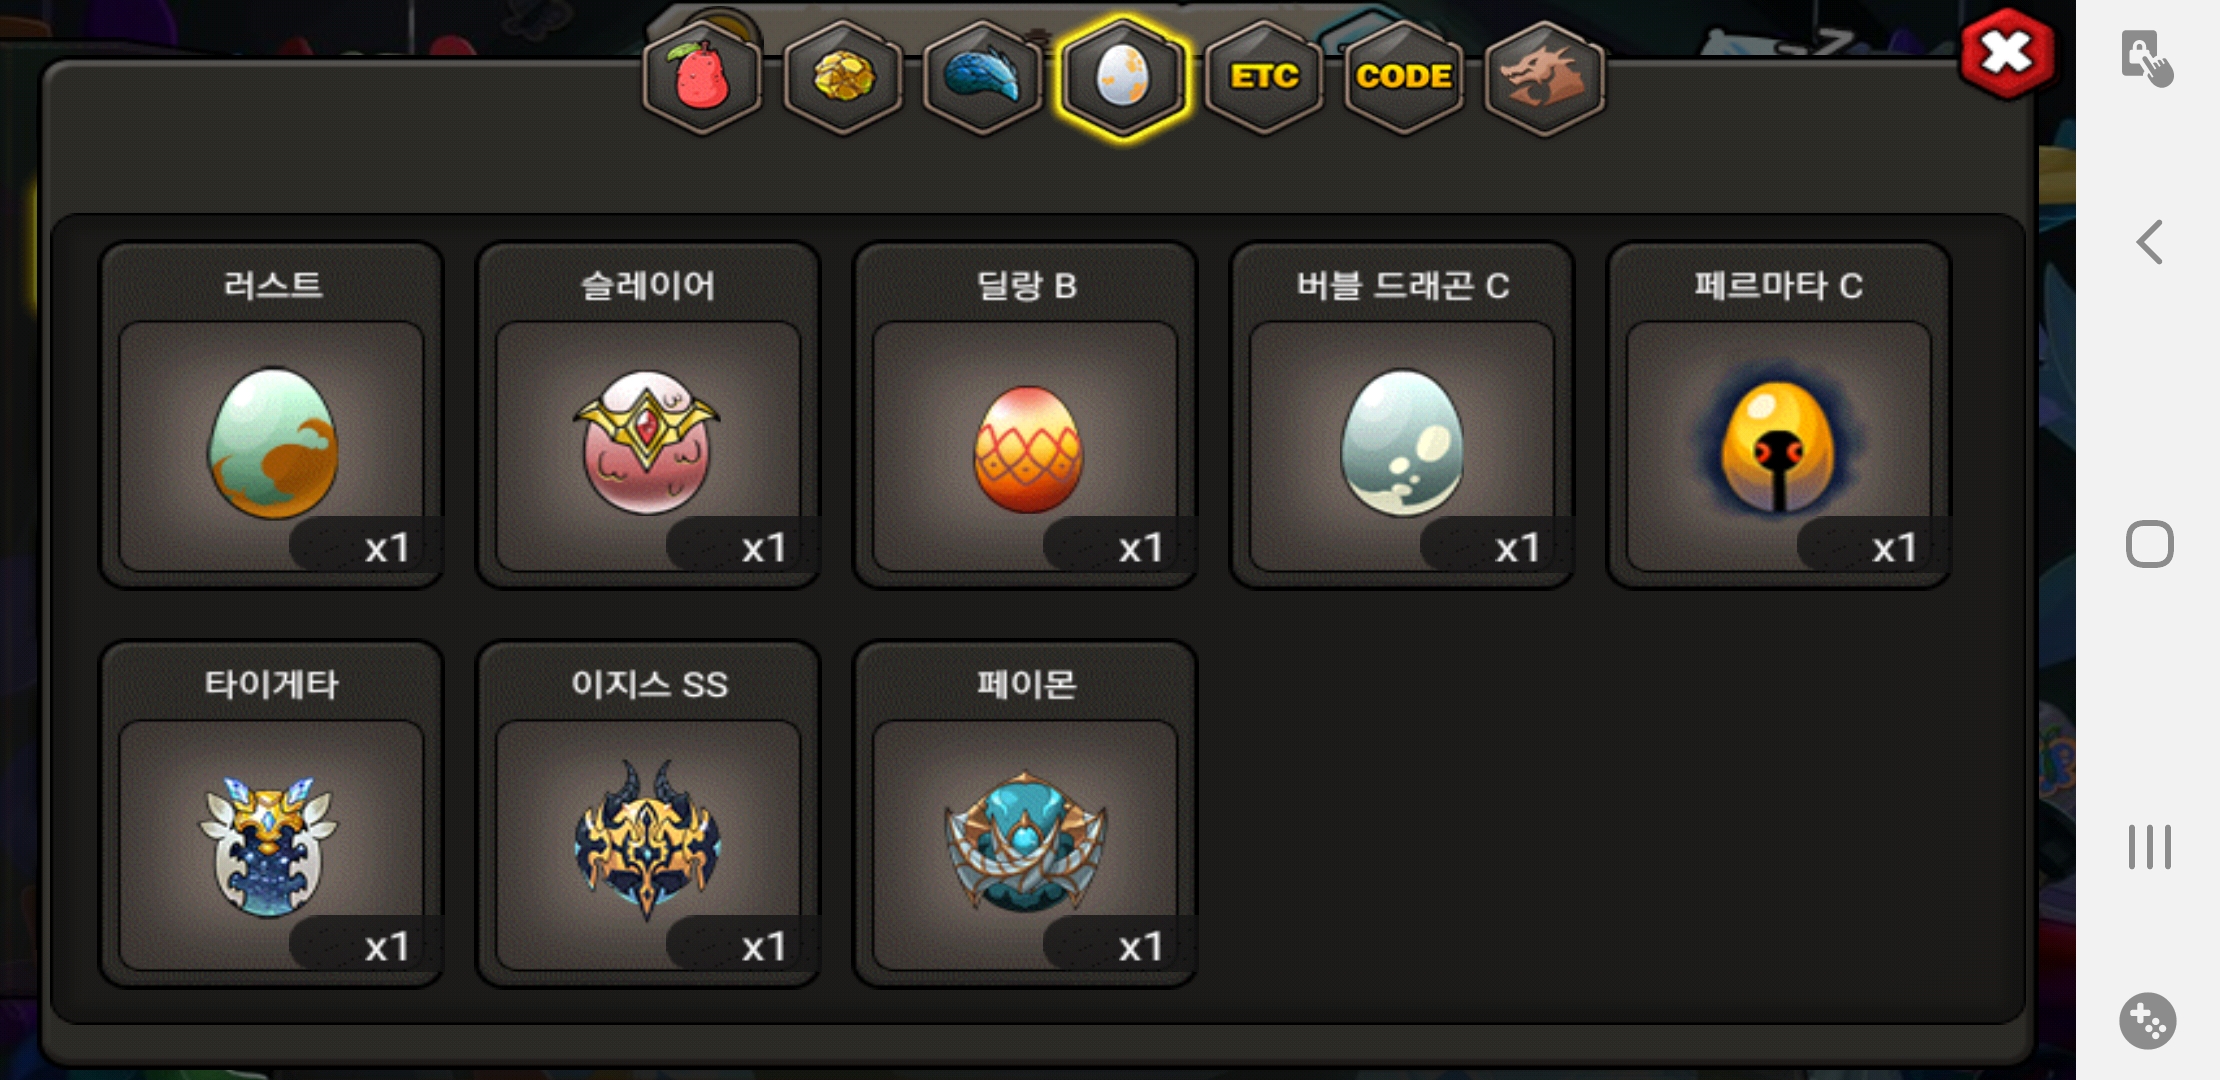Open the Android recent apps button

2150,847
